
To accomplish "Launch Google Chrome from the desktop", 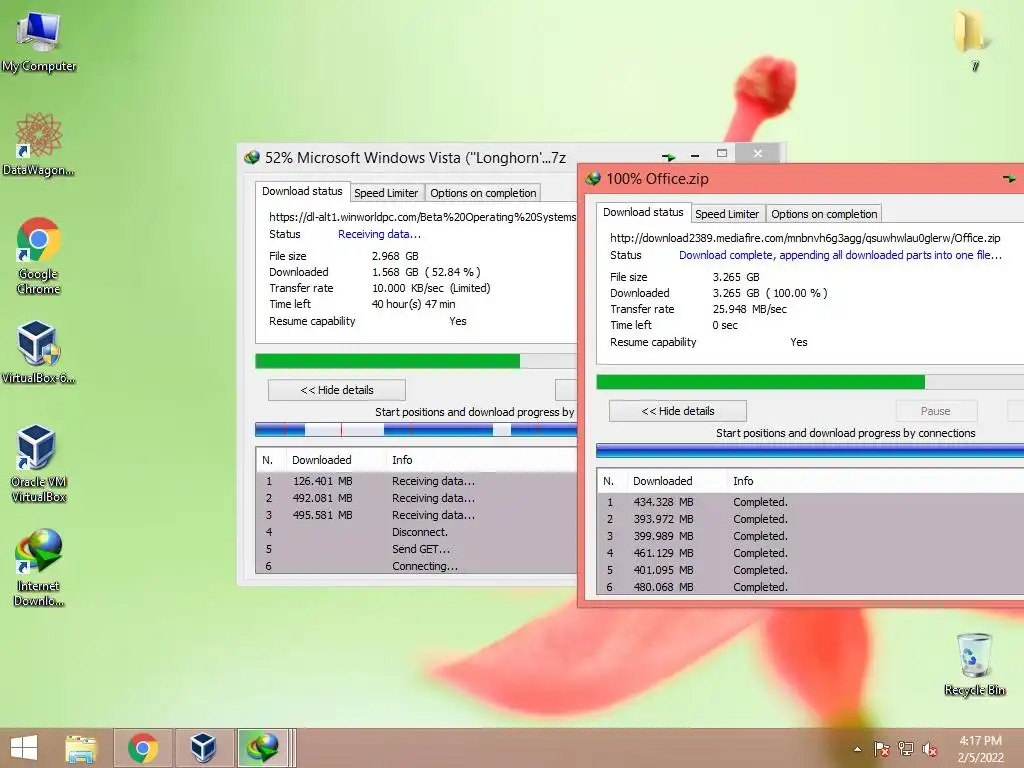I will pos(39,255).
